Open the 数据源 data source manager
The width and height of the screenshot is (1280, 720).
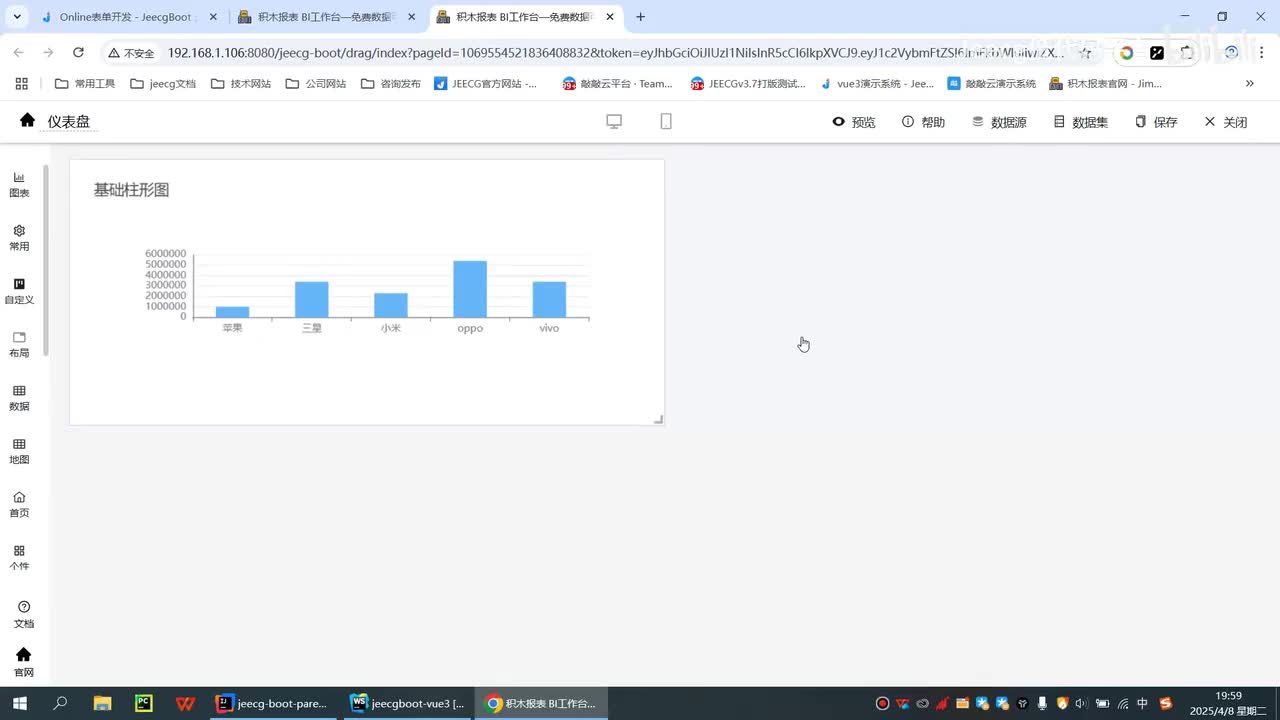coord(999,122)
